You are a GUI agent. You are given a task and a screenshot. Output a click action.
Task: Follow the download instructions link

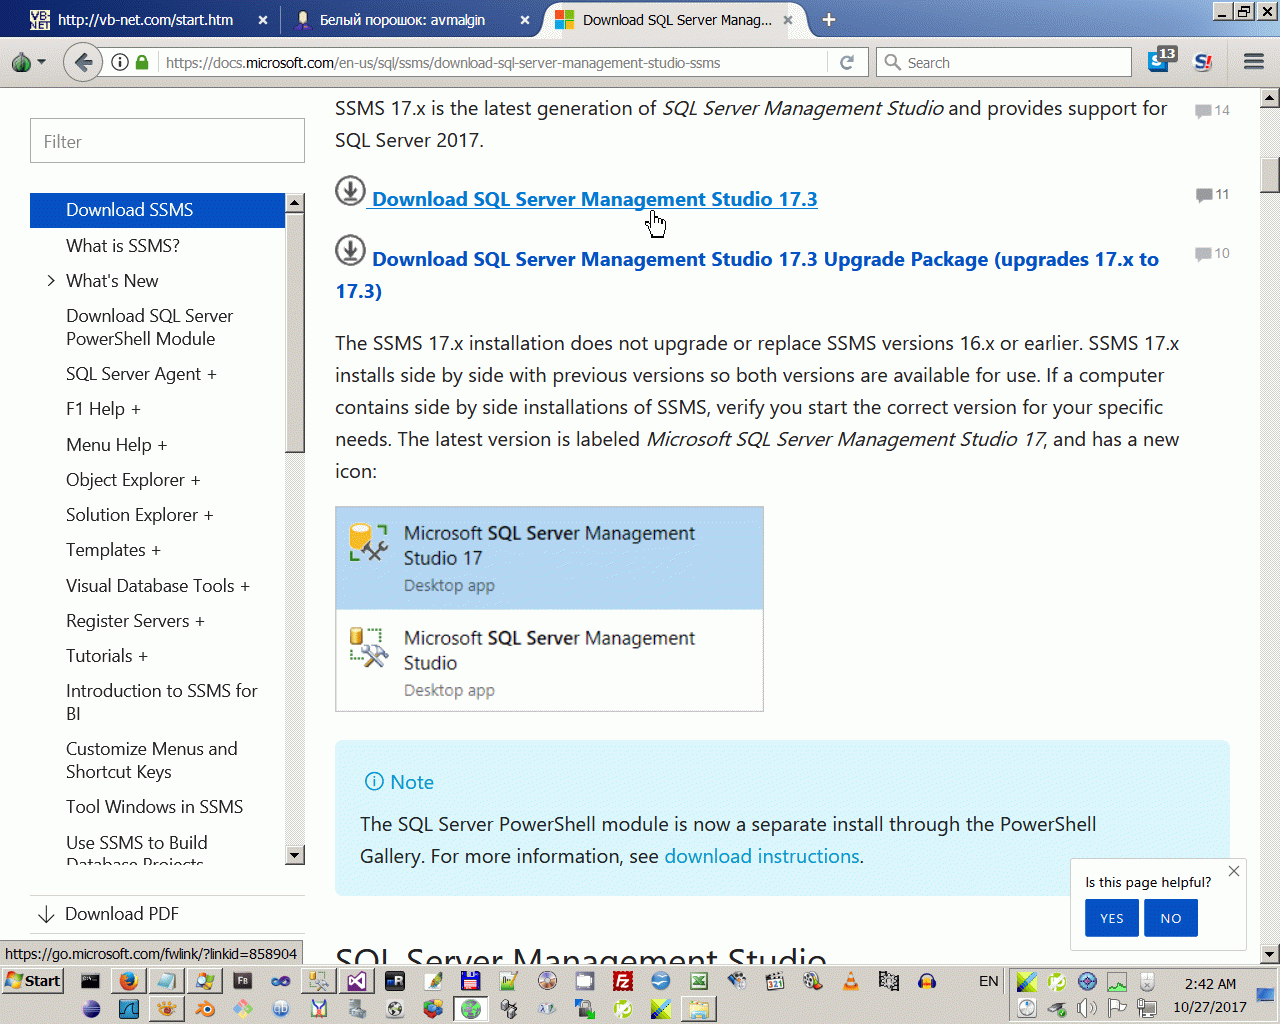(762, 856)
